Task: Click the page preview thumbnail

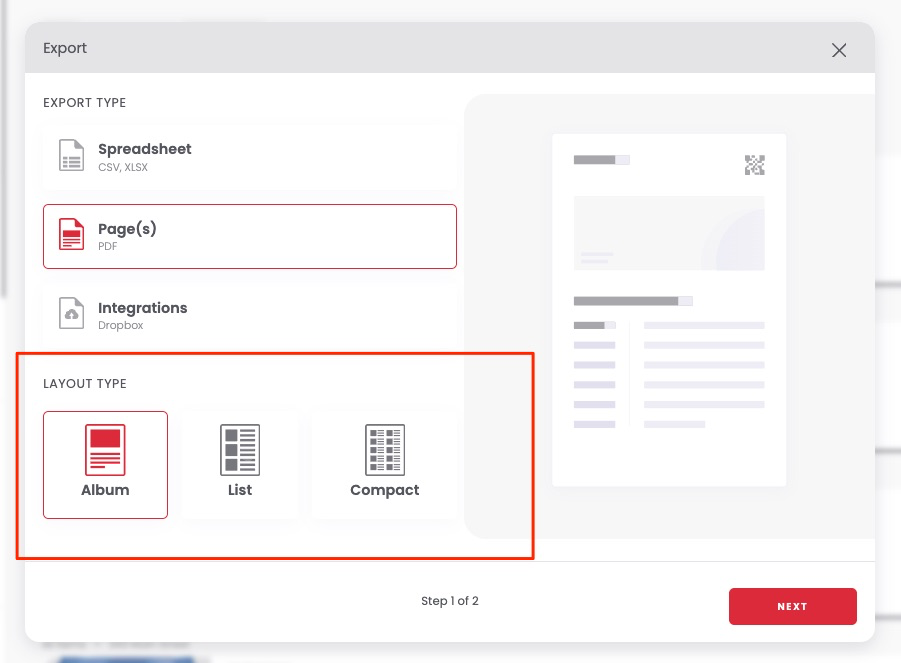Action: (669, 310)
